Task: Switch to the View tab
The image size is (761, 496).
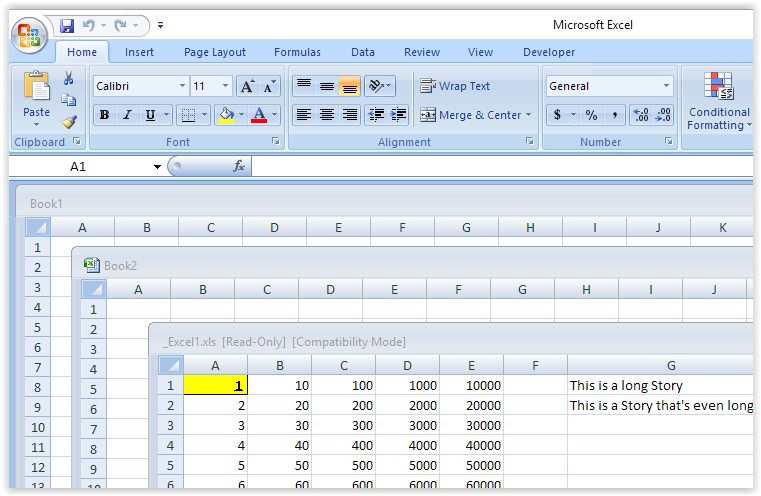Action: point(480,52)
